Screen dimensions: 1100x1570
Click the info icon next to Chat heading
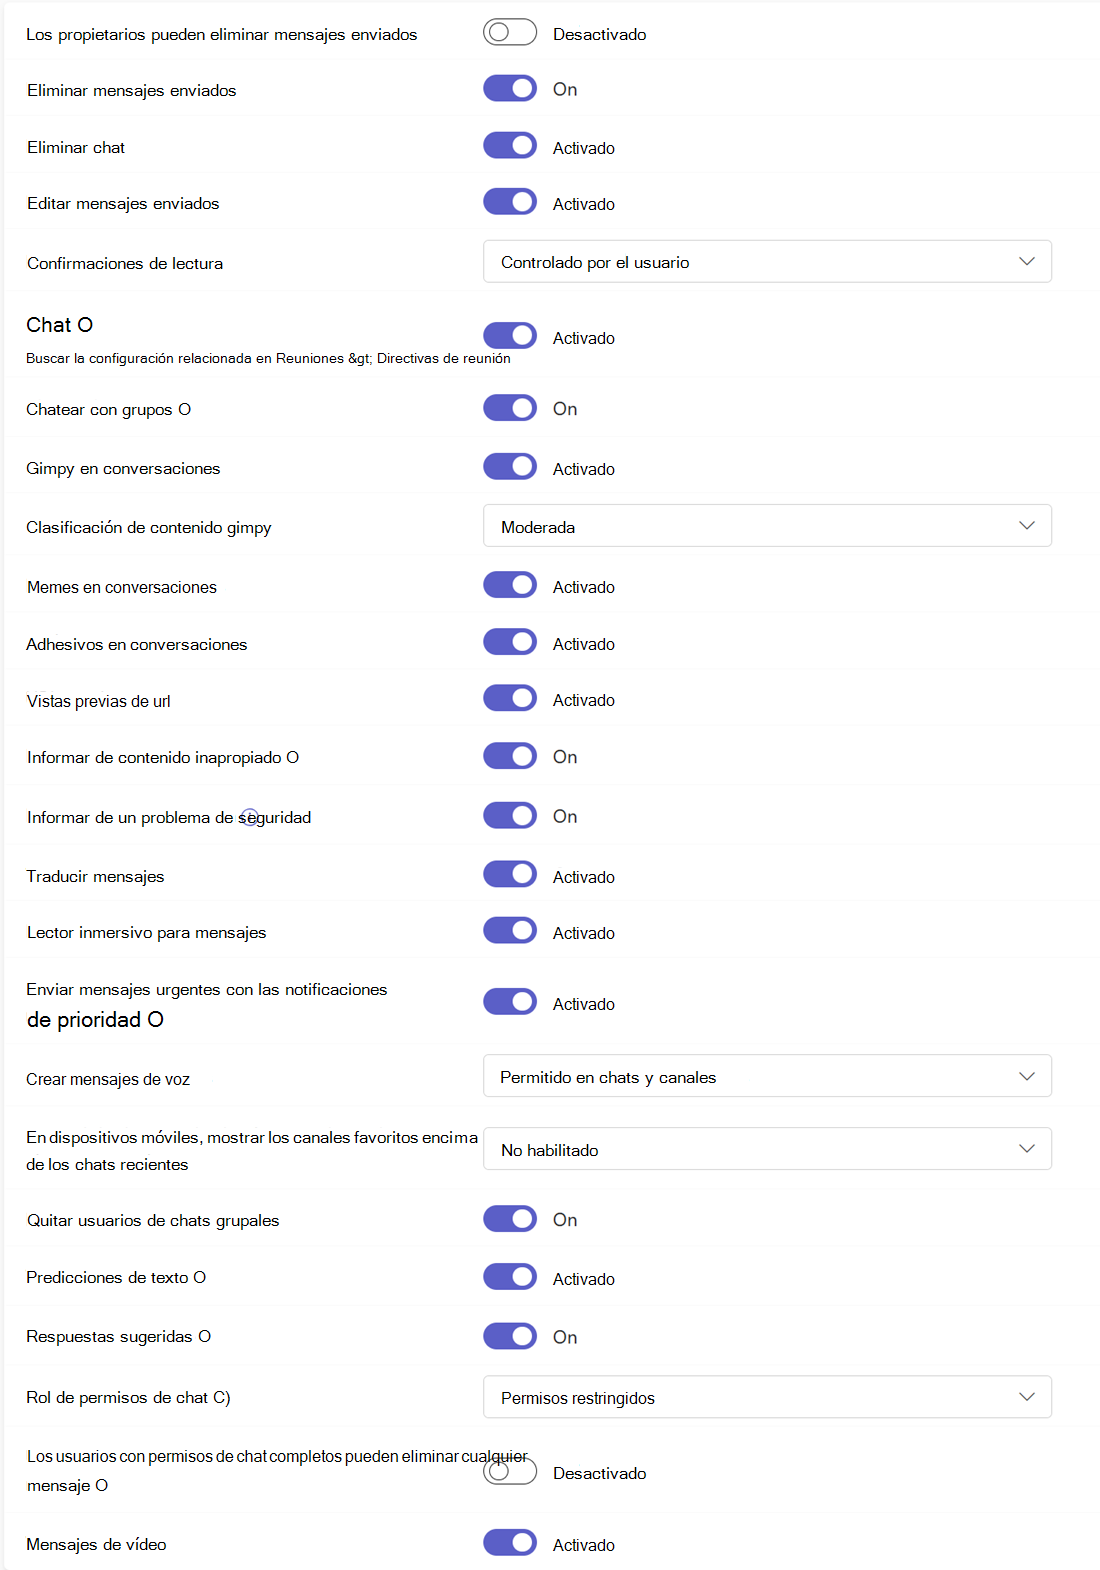point(85,325)
